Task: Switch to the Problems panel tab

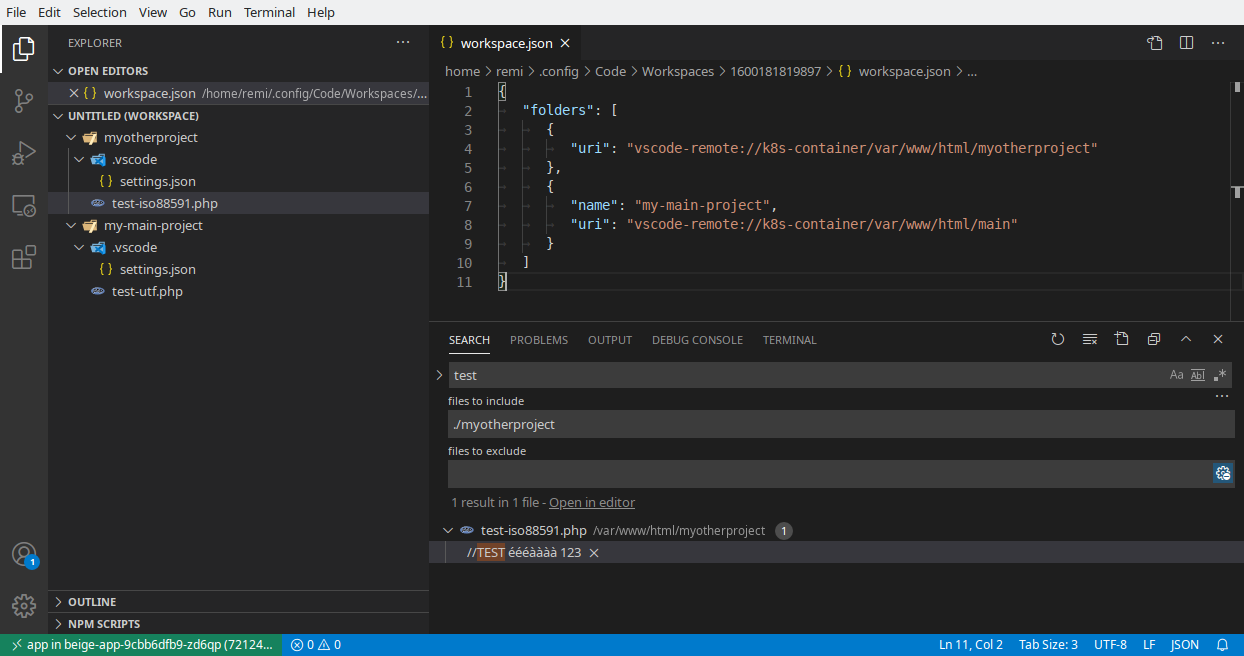Action: (x=539, y=340)
